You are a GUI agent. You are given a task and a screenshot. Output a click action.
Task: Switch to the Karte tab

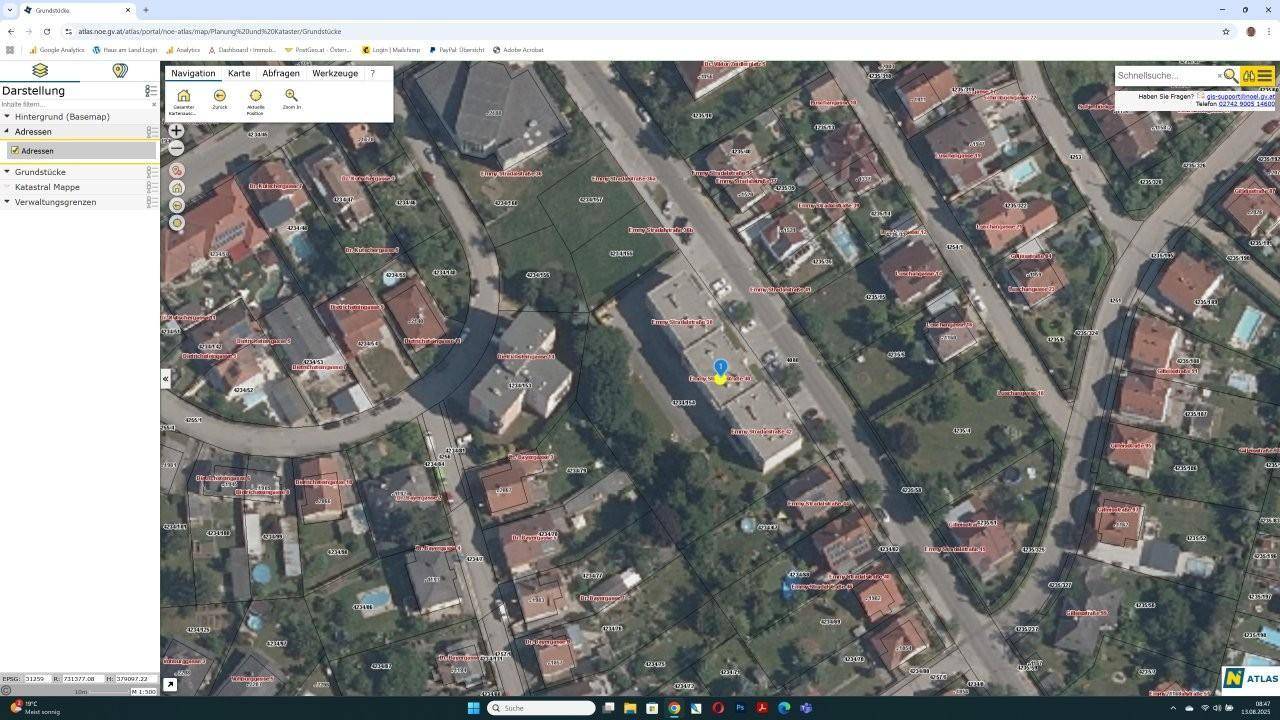239,73
